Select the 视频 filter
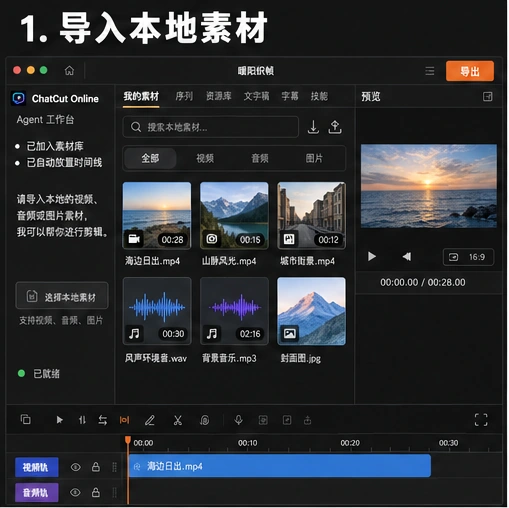This screenshot has height=508, width=509. tap(205, 158)
